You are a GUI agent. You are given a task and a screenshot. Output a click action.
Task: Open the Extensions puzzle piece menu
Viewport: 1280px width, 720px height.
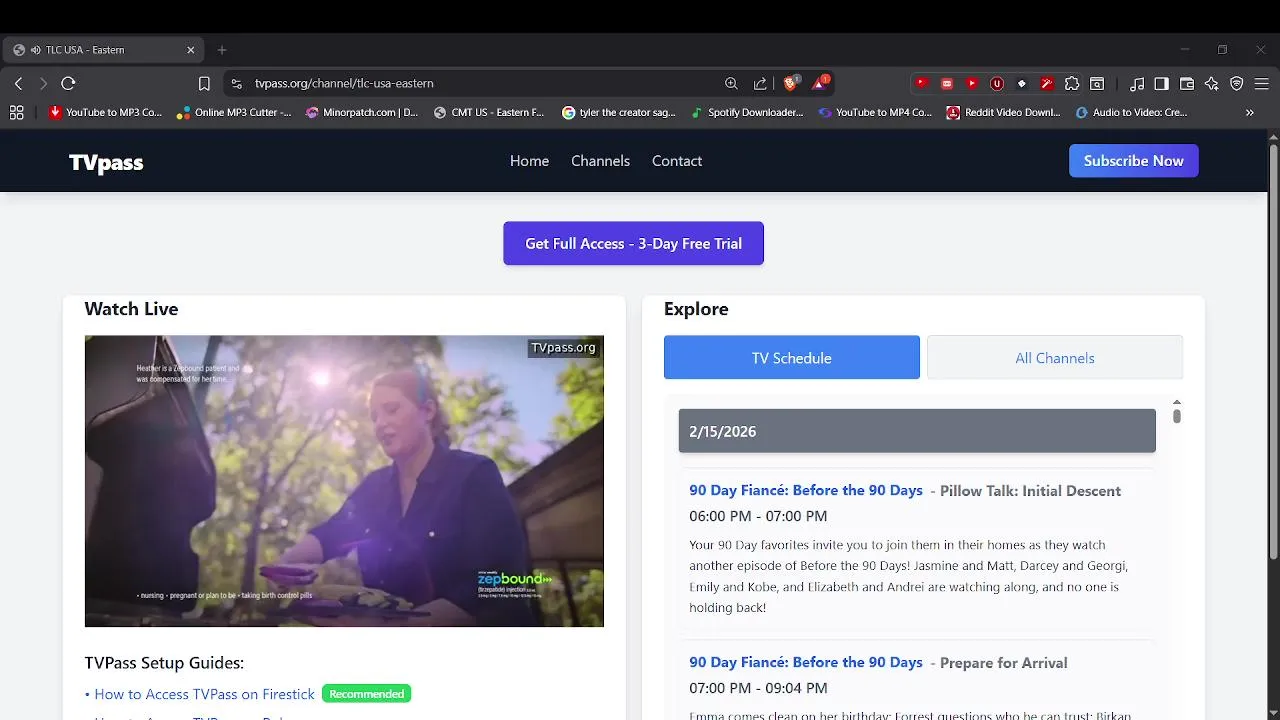pyautogui.click(x=1072, y=84)
